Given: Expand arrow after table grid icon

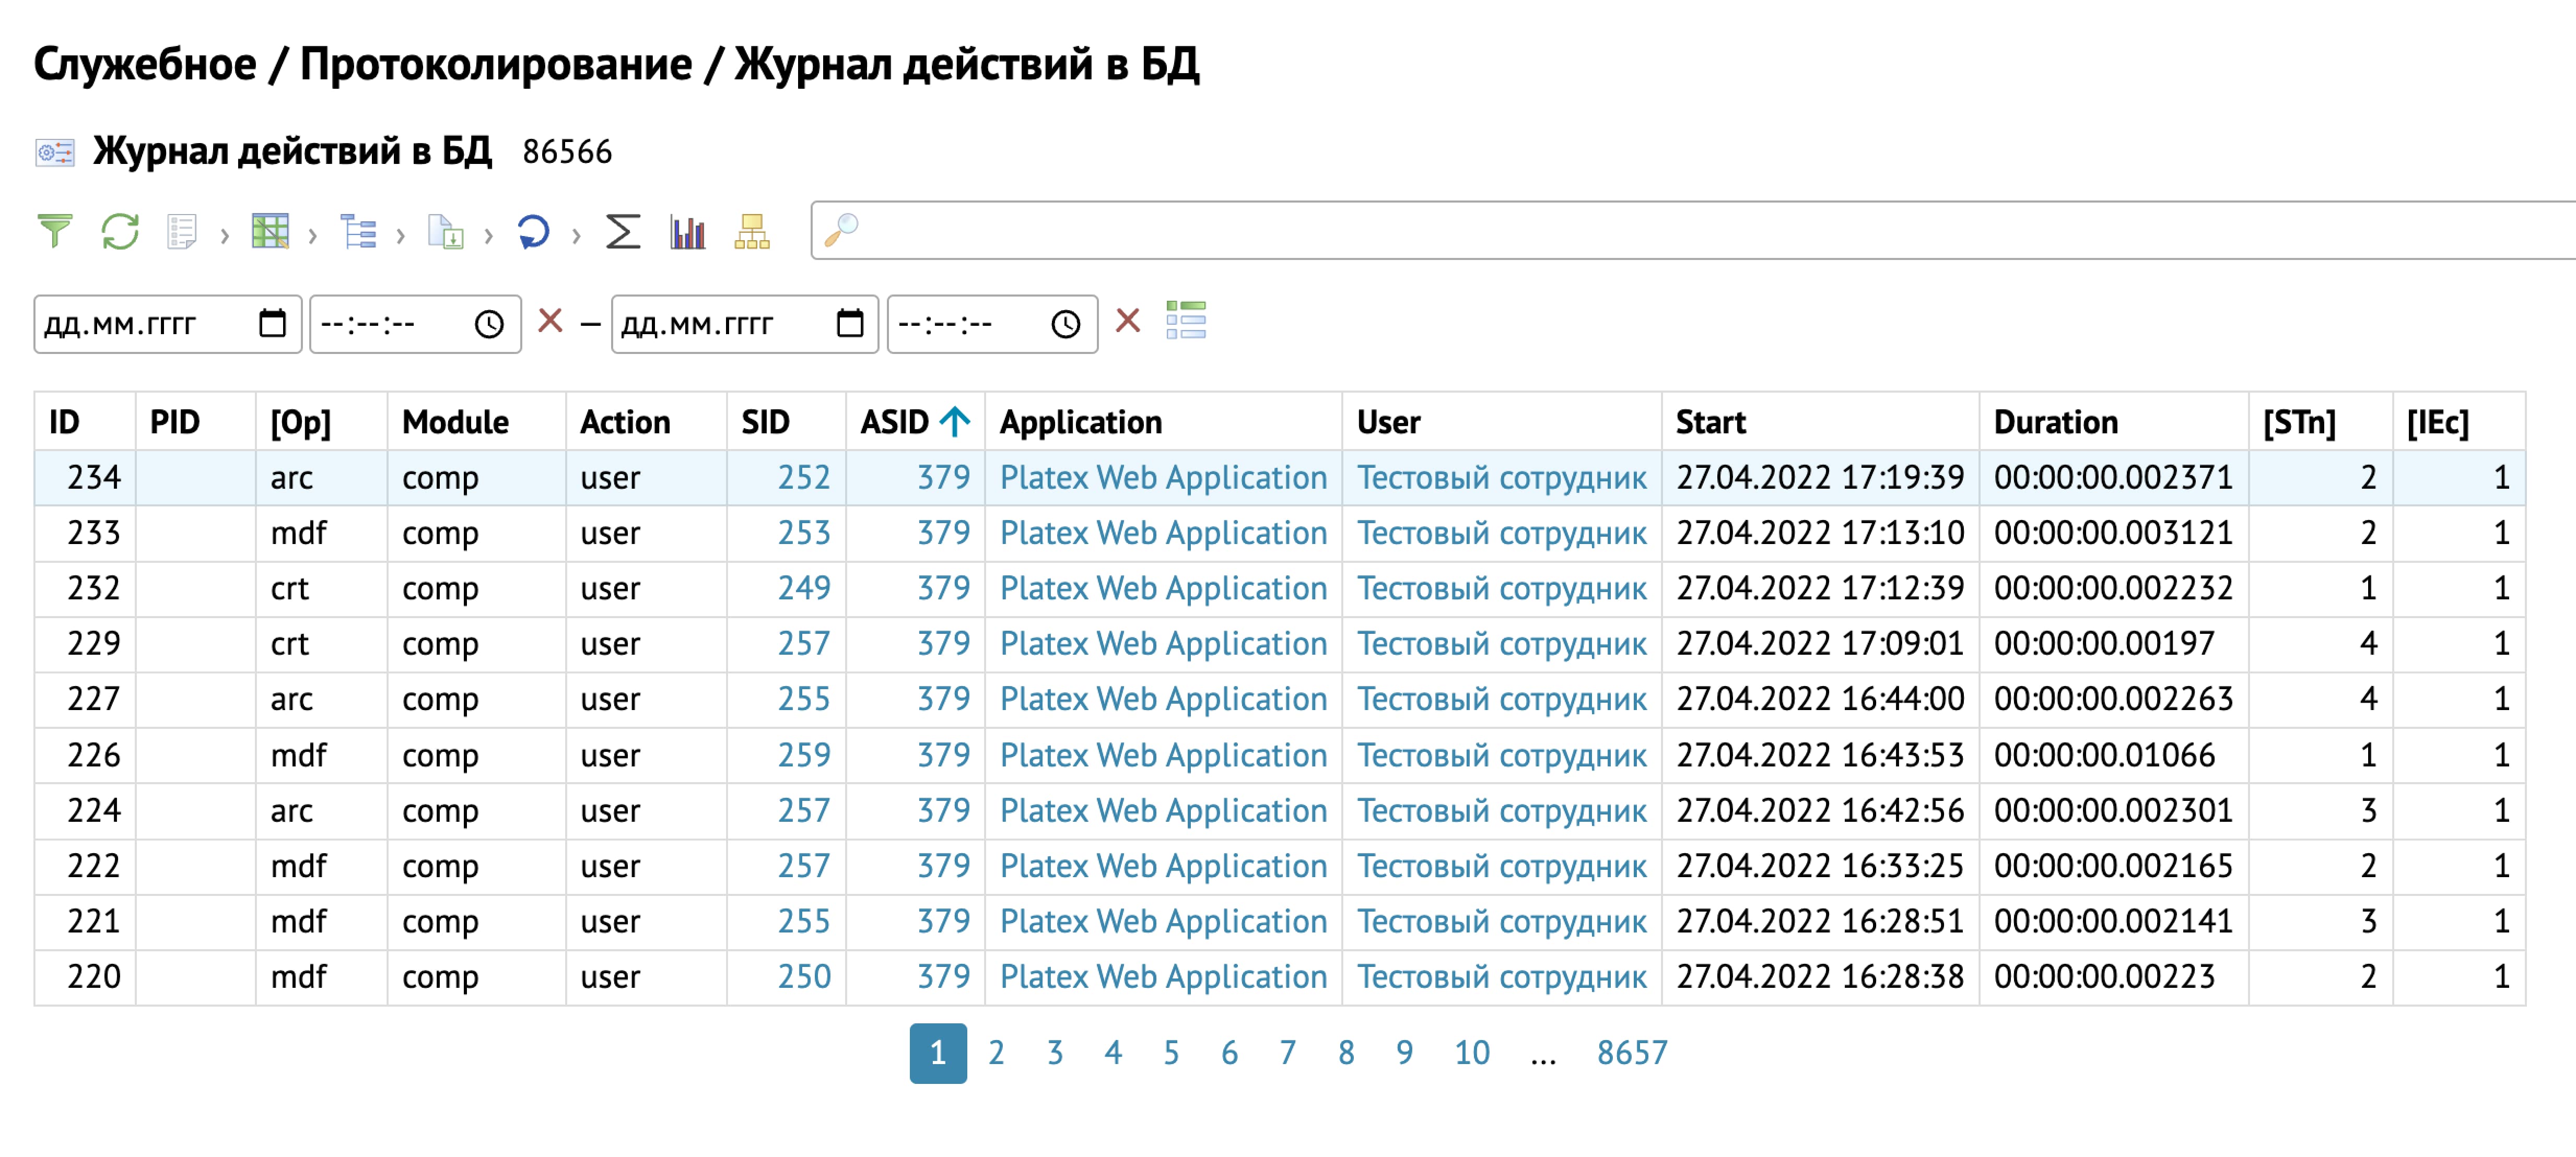Looking at the screenshot, I should tap(313, 236).
